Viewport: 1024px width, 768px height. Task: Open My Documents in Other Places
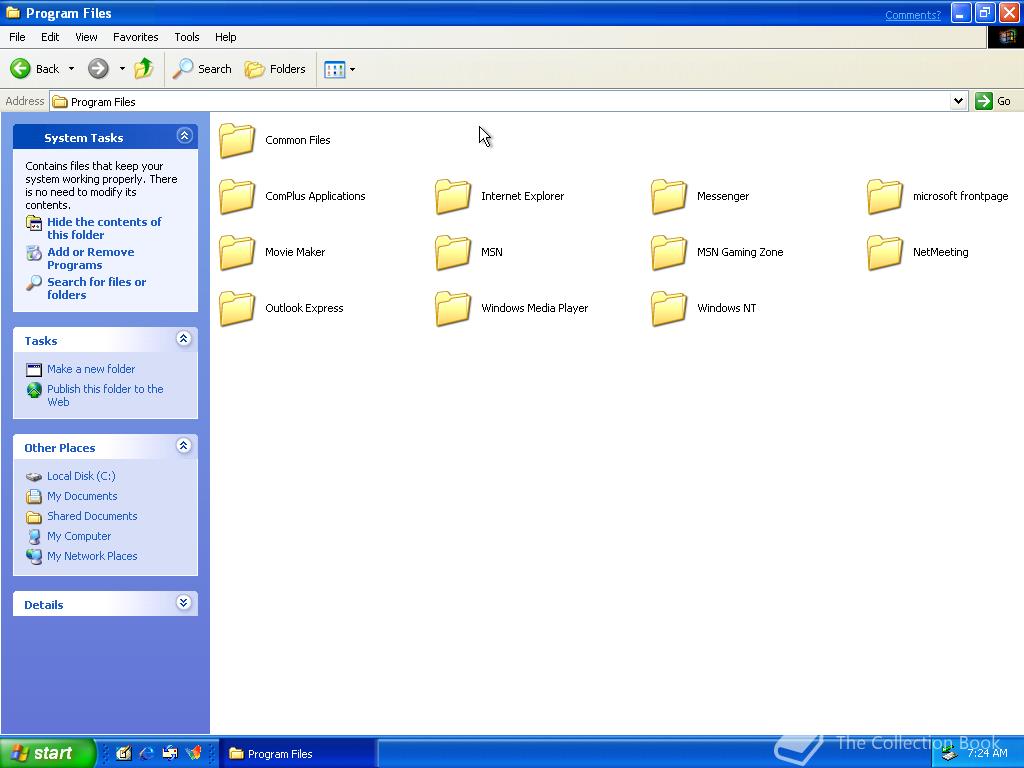(82, 496)
